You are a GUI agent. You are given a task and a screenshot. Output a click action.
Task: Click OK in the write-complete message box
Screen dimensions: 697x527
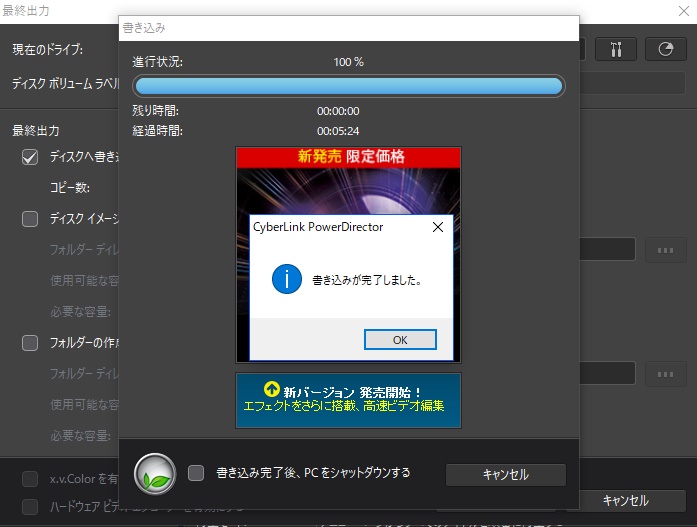pyautogui.click(x=400, y=340)
